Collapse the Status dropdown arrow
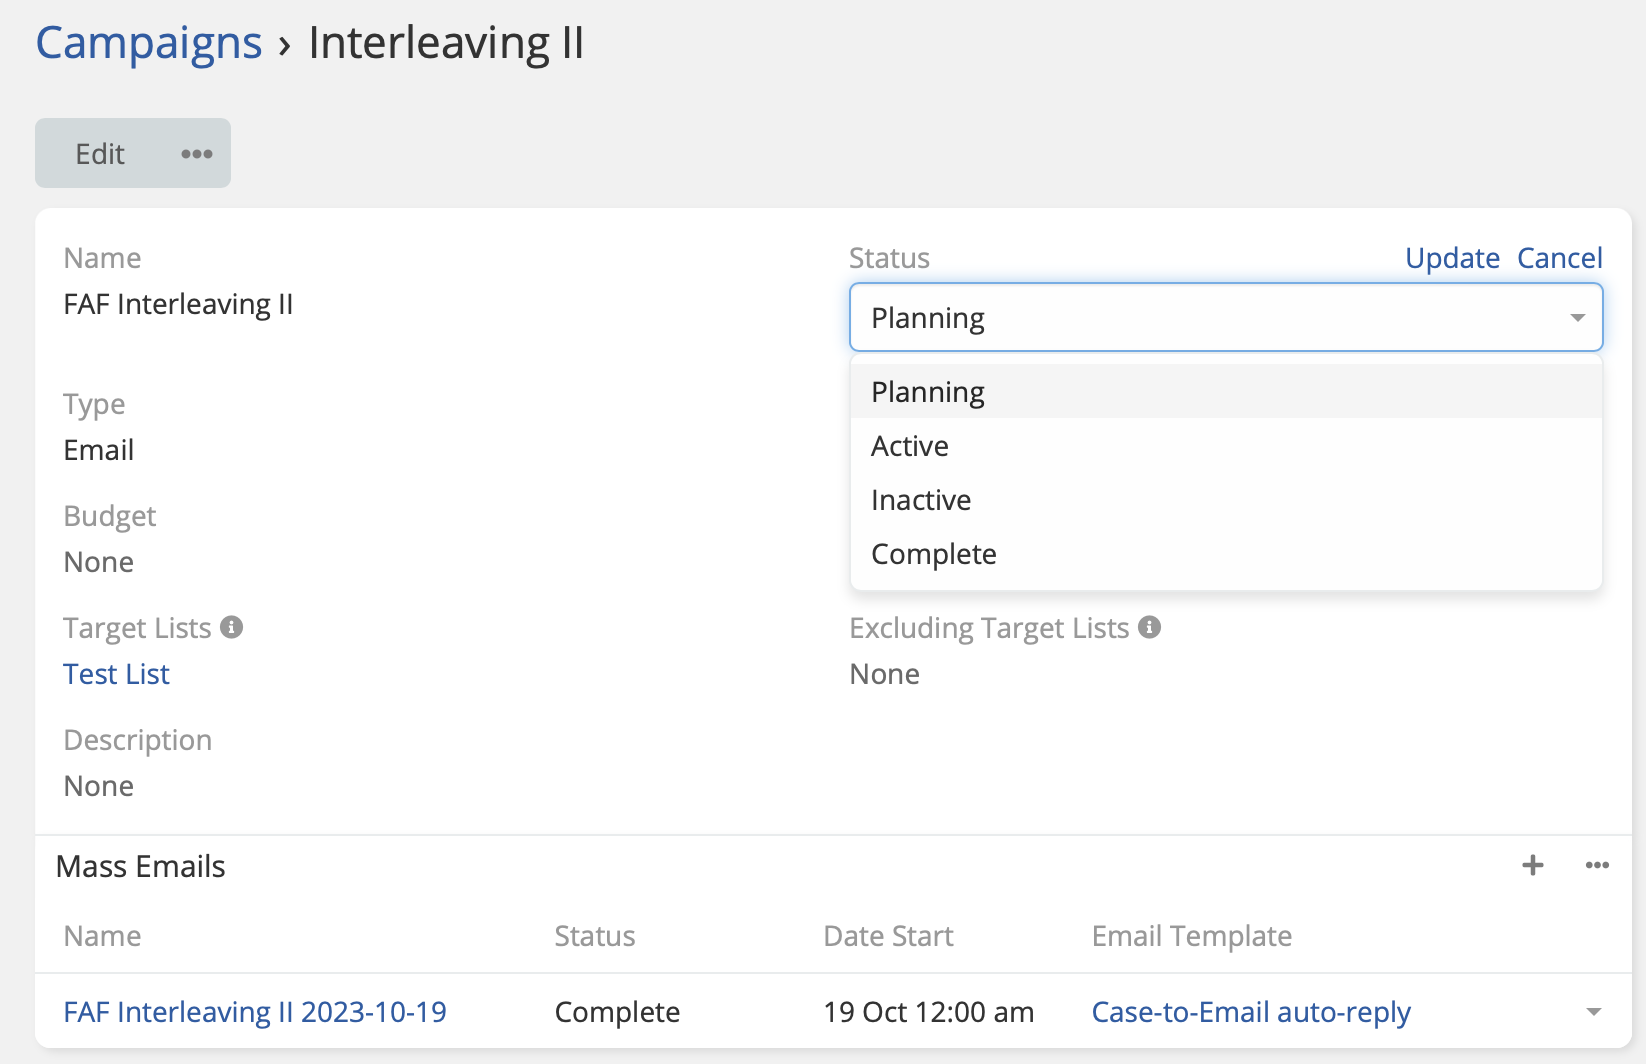Viewport: 1646px width, 1064px height. pos(1578,318)
